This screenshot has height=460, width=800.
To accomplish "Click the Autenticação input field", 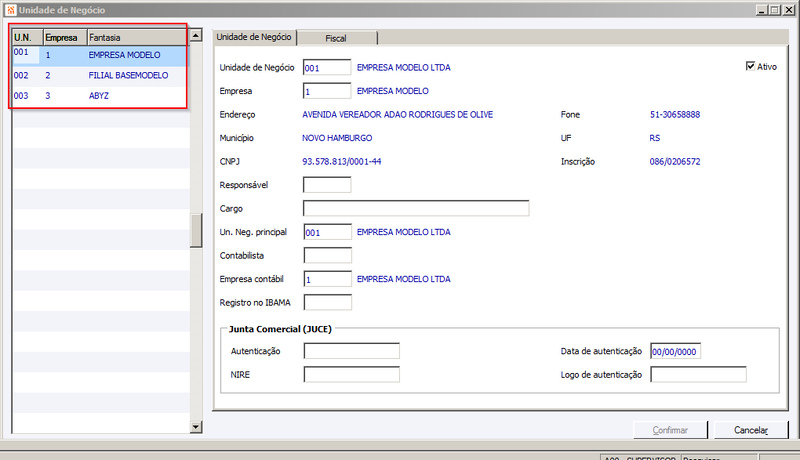I will click(352, 351).
